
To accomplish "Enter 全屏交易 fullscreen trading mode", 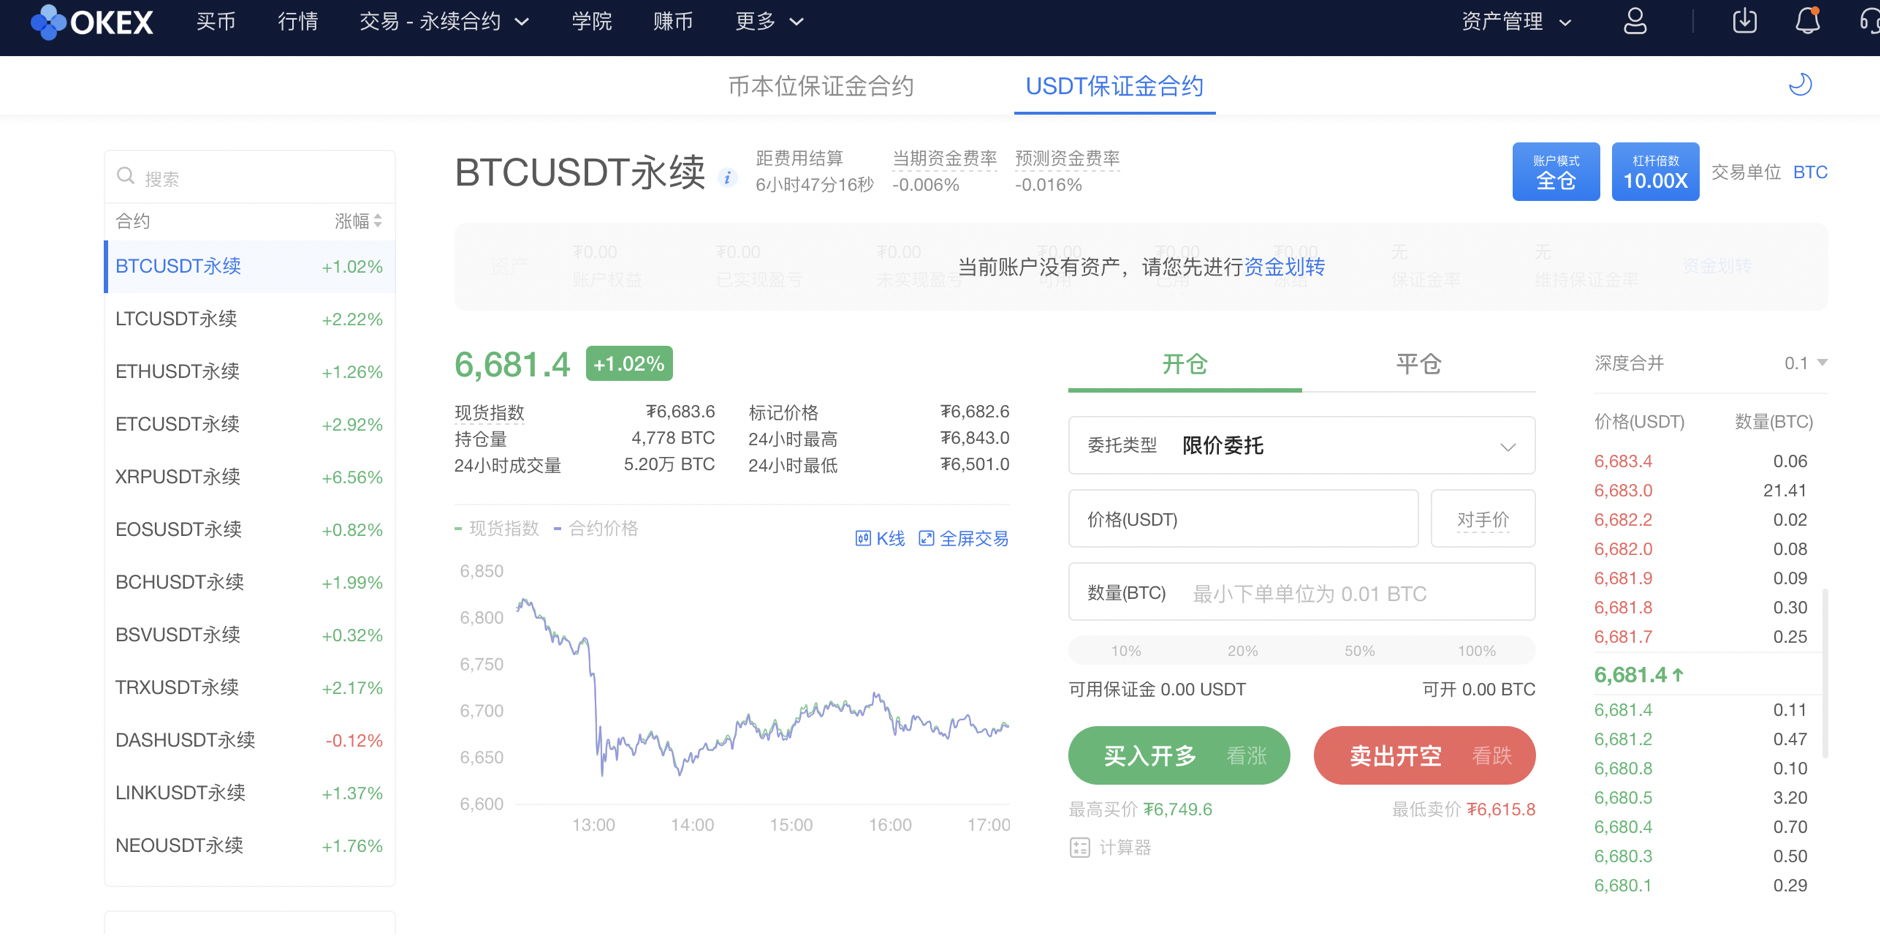I will pos(963,538).
